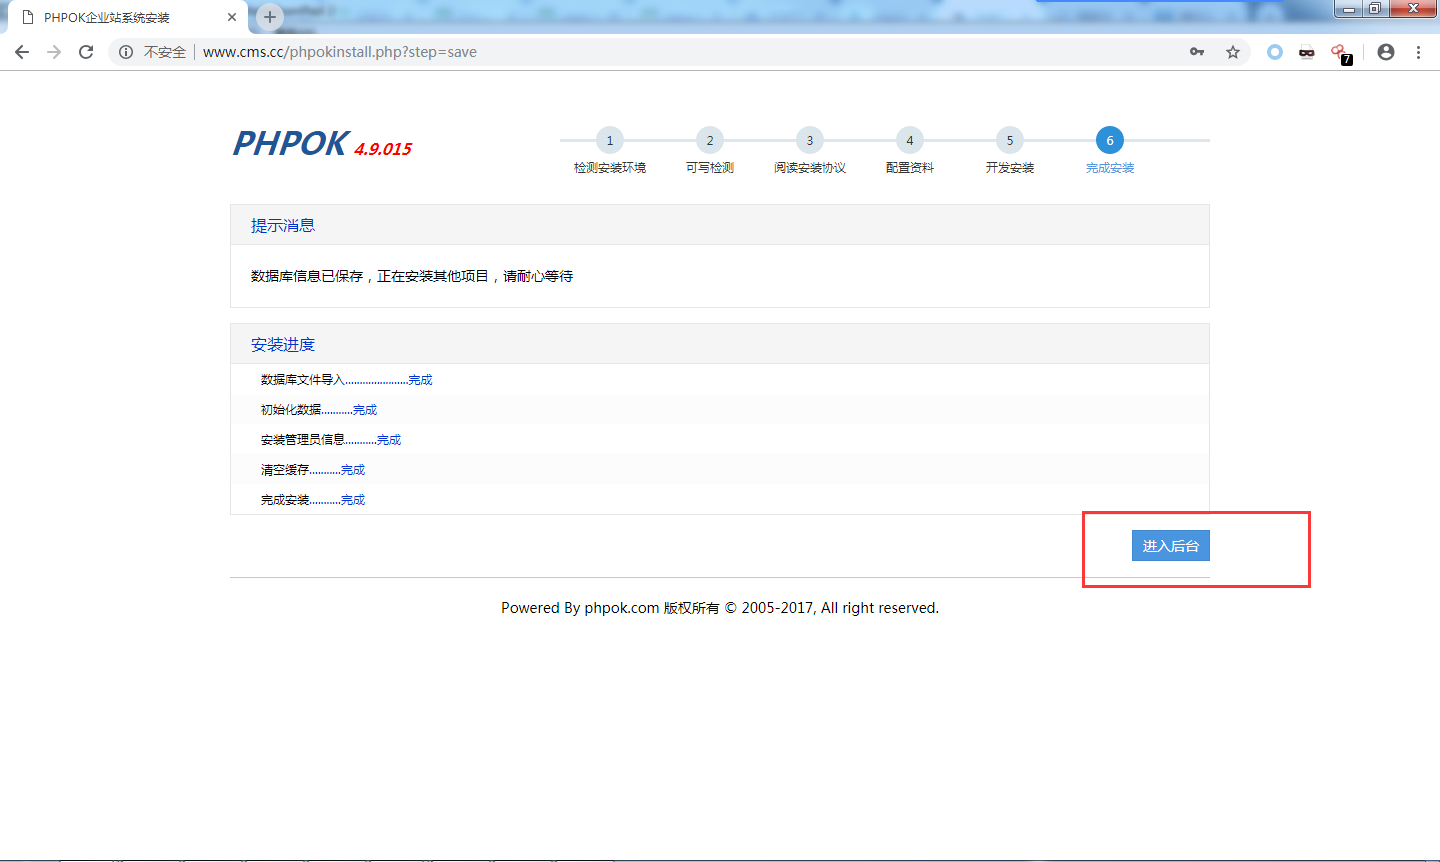Open Chrome's three-dot menu
The width and height of the screenshot is (1440, 862).
pos(1418,52)
